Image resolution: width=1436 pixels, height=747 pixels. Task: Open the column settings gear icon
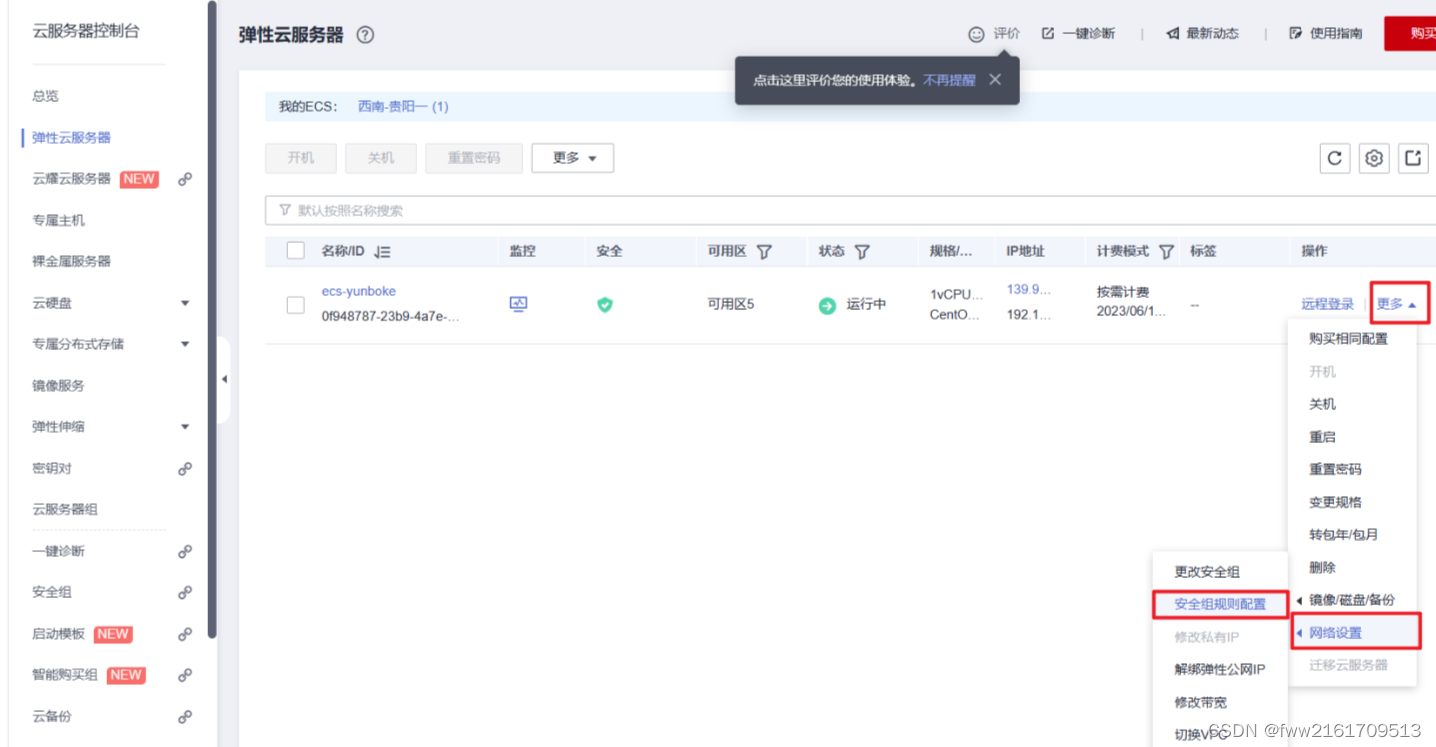(1374, 158)
